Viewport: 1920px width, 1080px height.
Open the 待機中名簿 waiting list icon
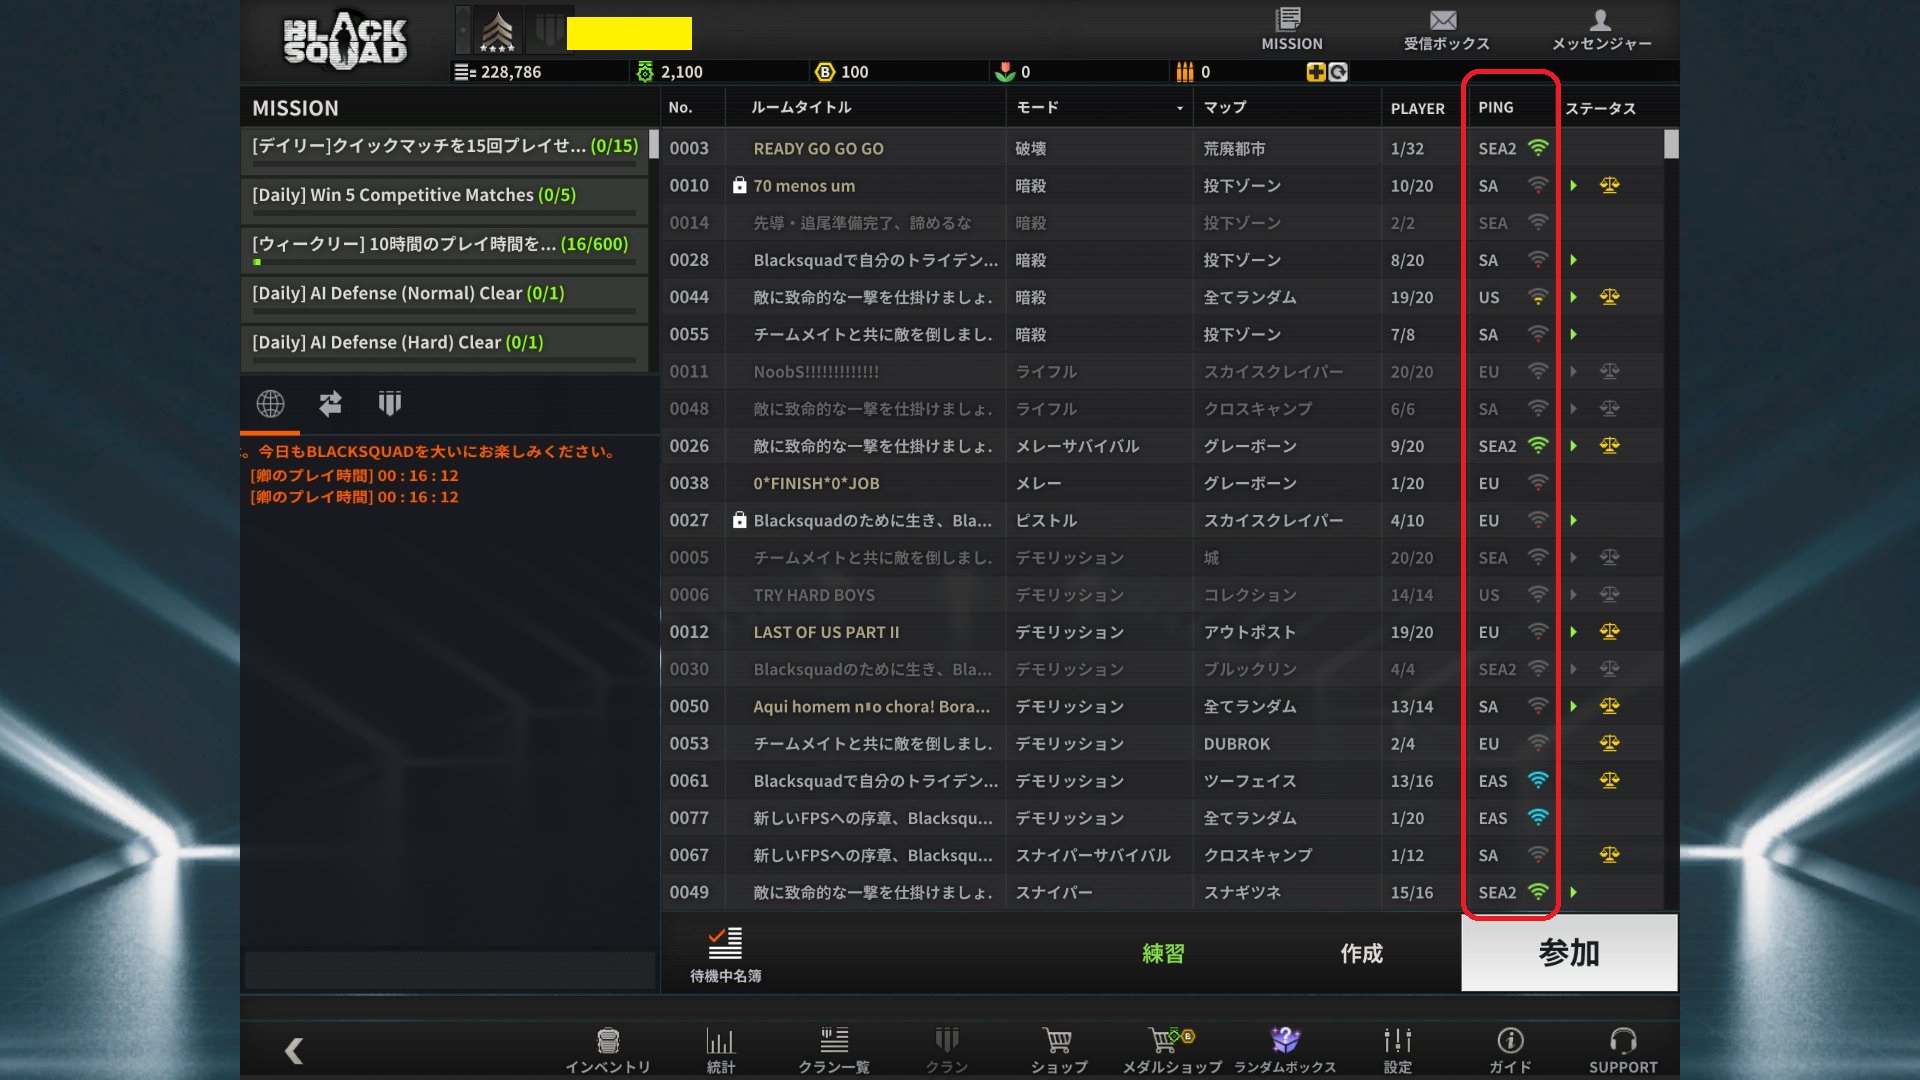pos(725,955)
